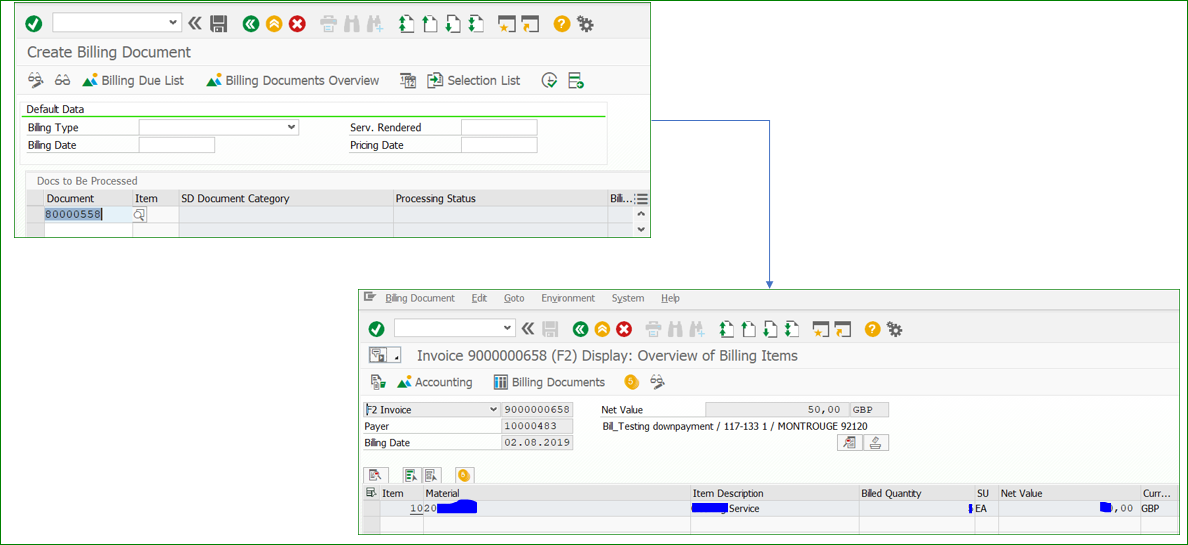Viewport: 1188px width, 545px height.
Task: Click calendar-style icon left of Selection List
Action: pos(408,80)
